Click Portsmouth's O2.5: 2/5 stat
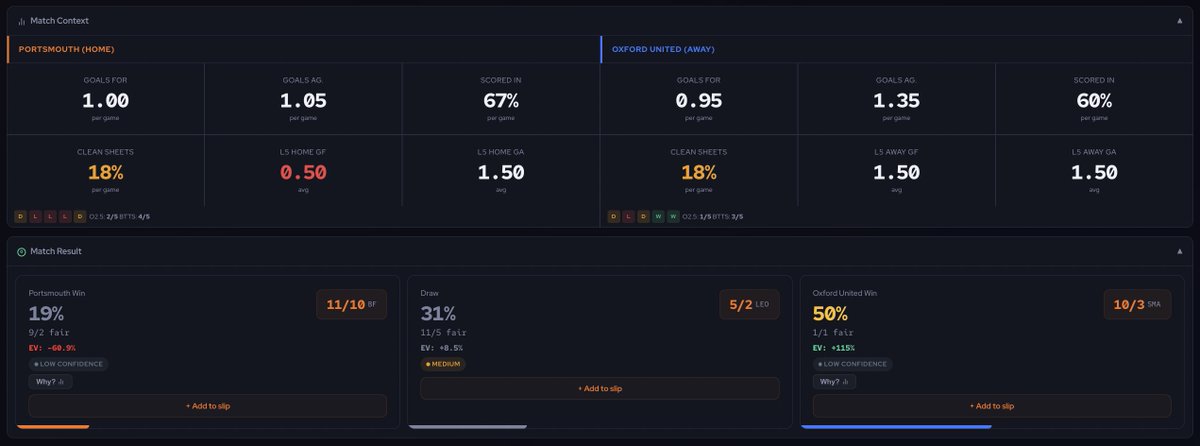1200x446 pixels. click(x=106, y=216)
